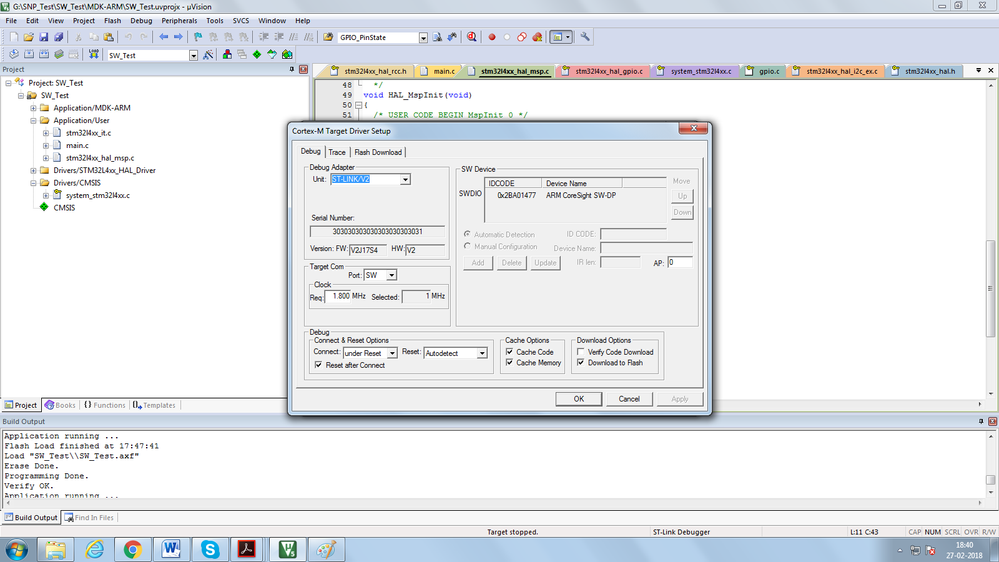This screenshot has height=562, width=999.
Task: Open the Port dropdown showing SW
Action: (x=392, y=275)
